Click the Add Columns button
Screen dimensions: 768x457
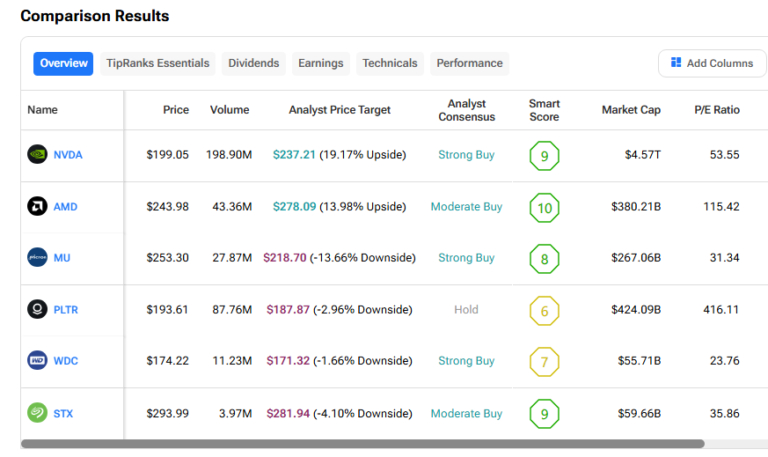(712, 63)
